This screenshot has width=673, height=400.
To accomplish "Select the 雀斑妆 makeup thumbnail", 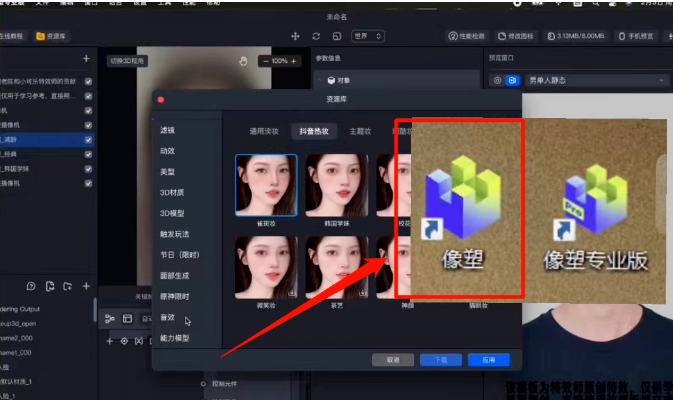I will 266,185.
